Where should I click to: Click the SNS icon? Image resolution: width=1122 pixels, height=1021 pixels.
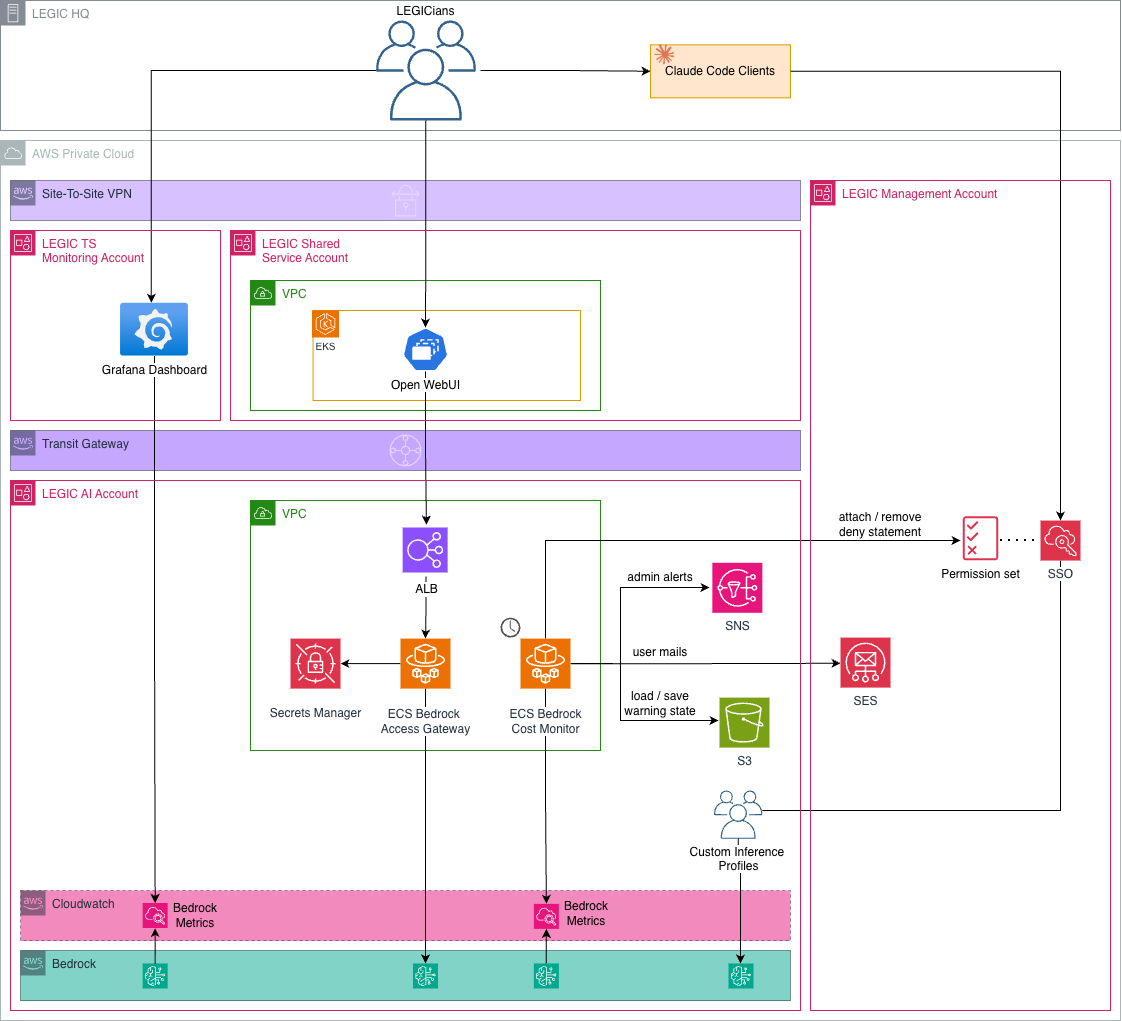[x=737, y=588]
